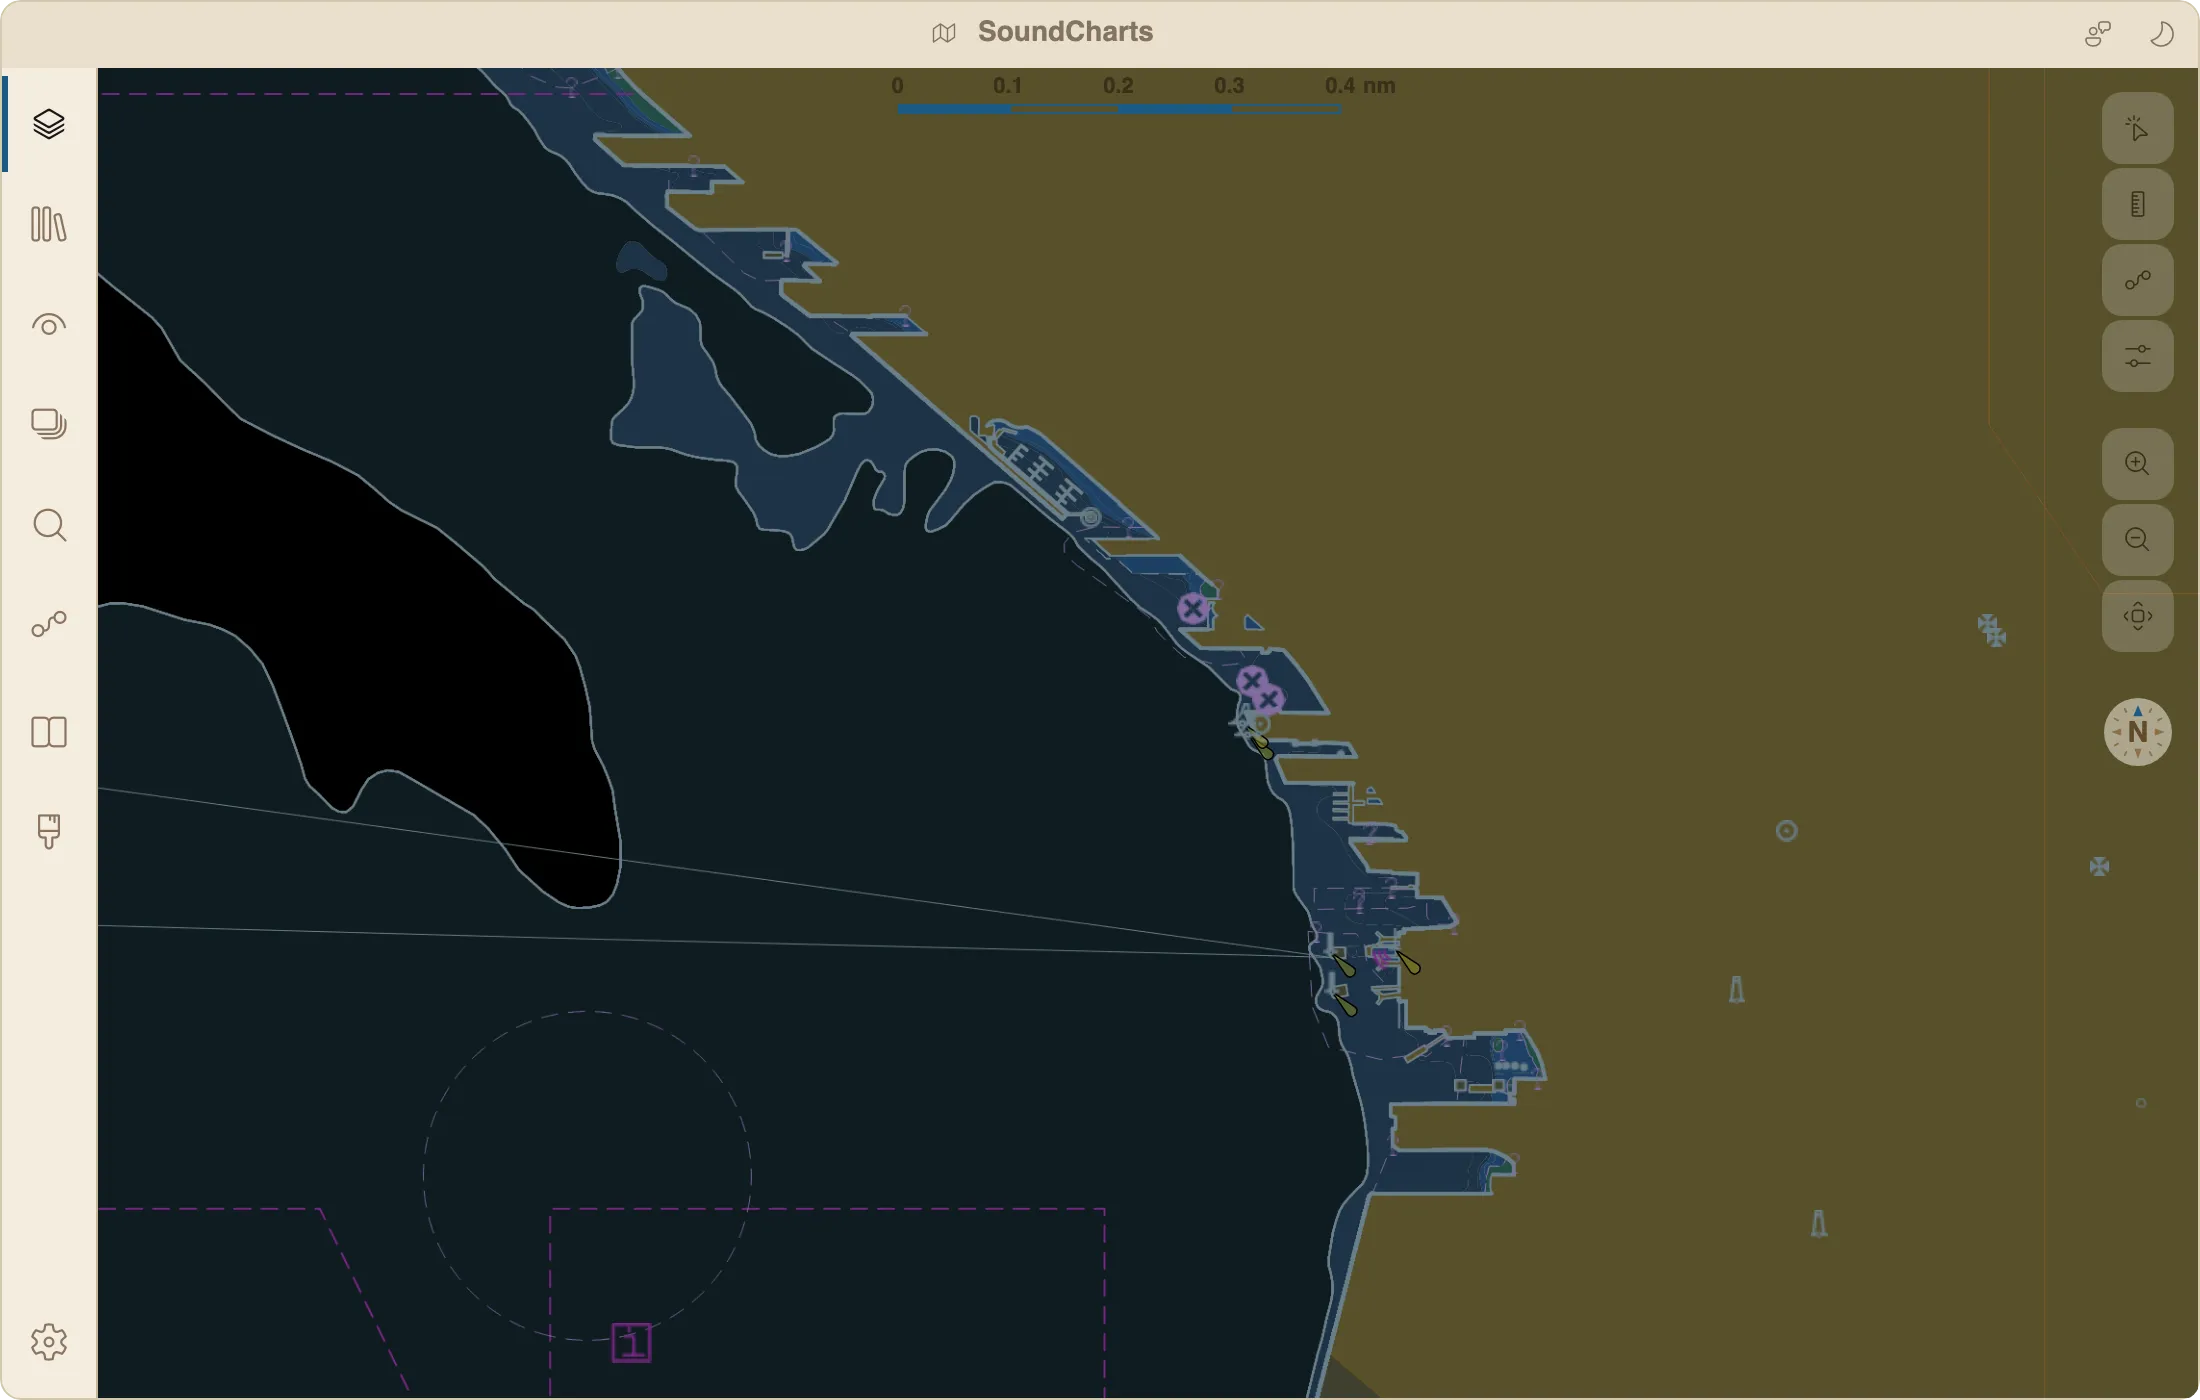Open the Search magnifier in sidebar
The width and height of the screenshot is (2200, 1400).
[x=48, y=525]
